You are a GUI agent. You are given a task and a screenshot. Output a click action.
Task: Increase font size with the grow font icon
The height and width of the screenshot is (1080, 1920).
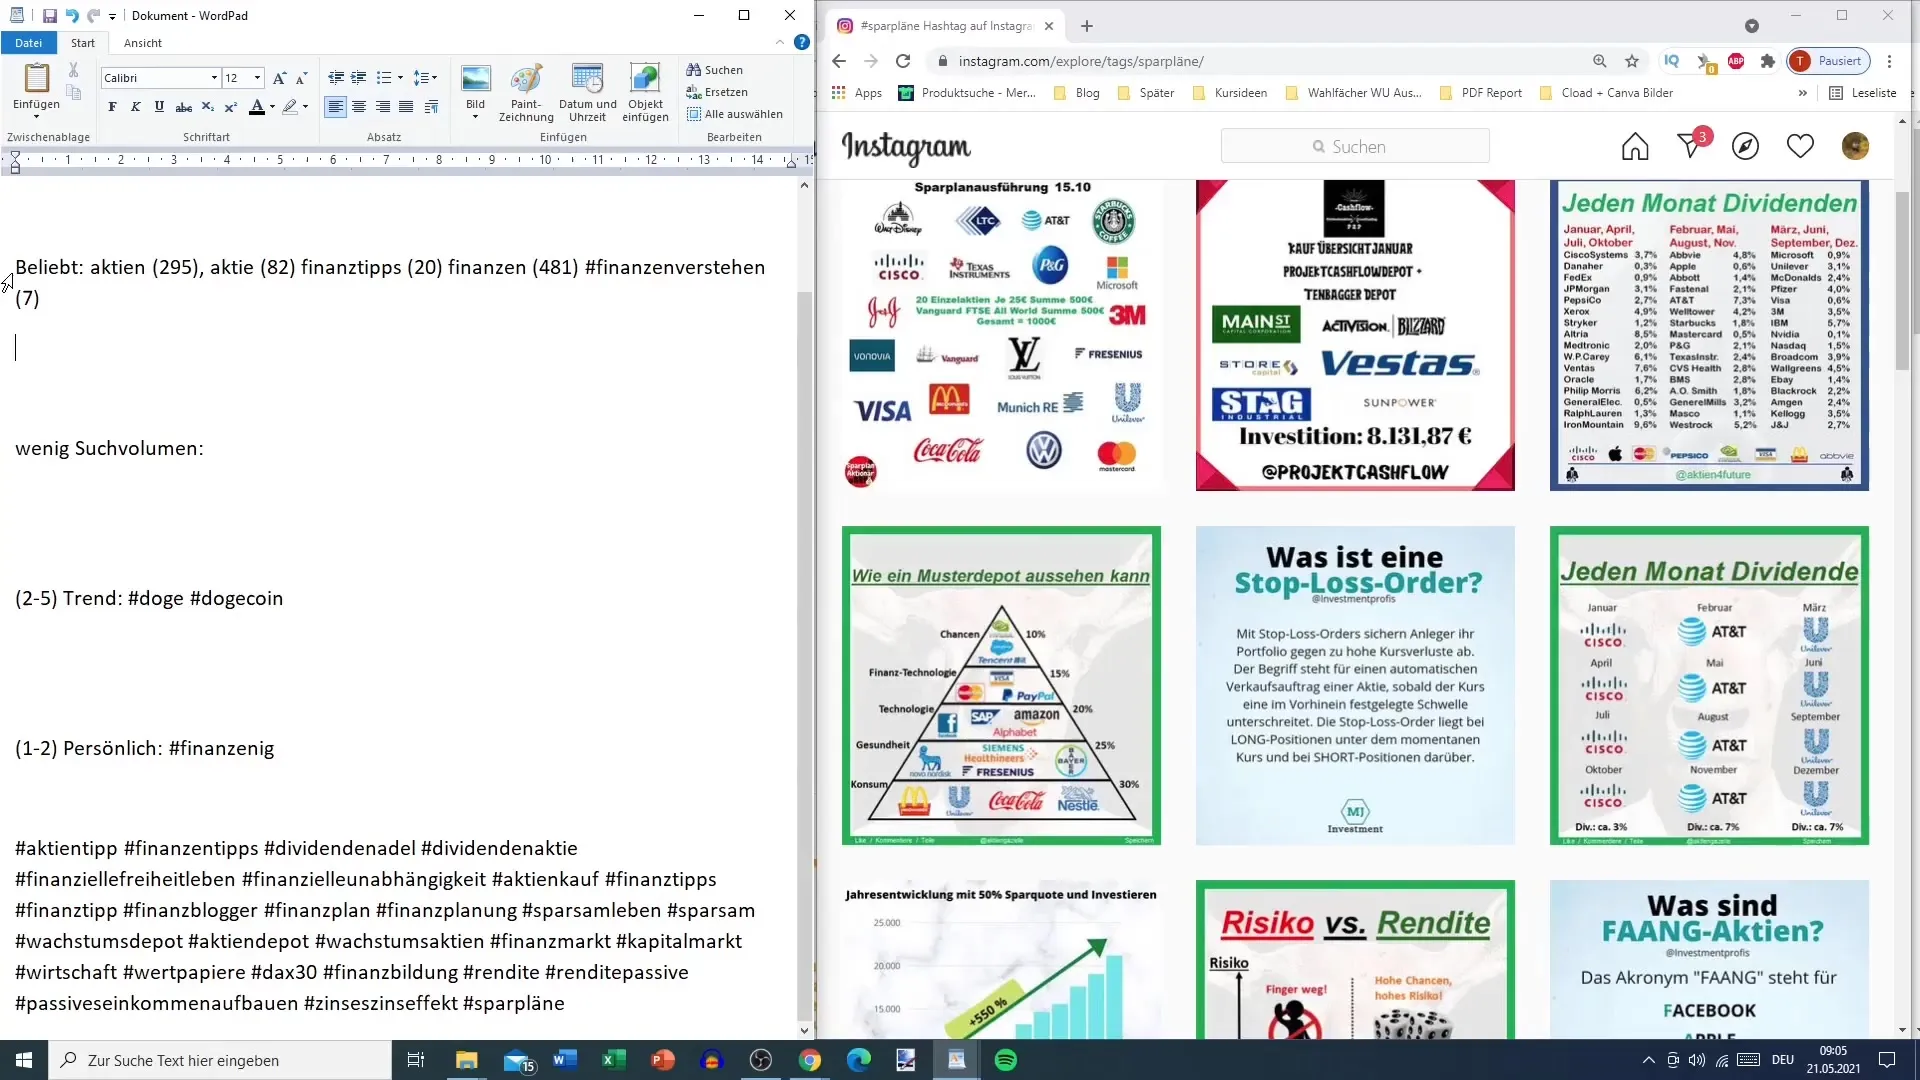pyautogui.click(x=280, y=78)
